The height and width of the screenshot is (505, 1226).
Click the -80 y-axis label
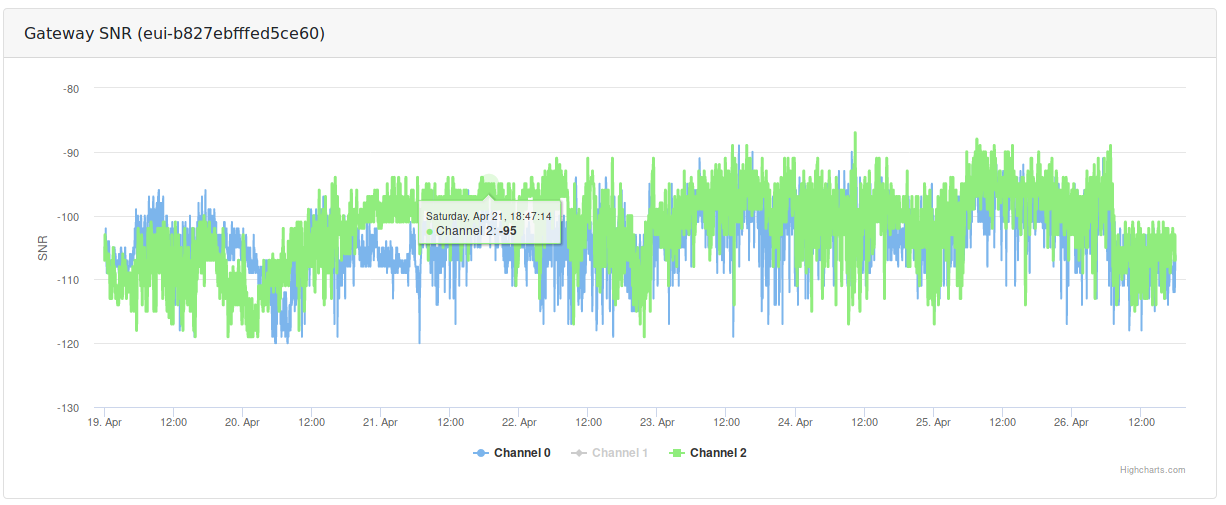click(x=71, y=89)
